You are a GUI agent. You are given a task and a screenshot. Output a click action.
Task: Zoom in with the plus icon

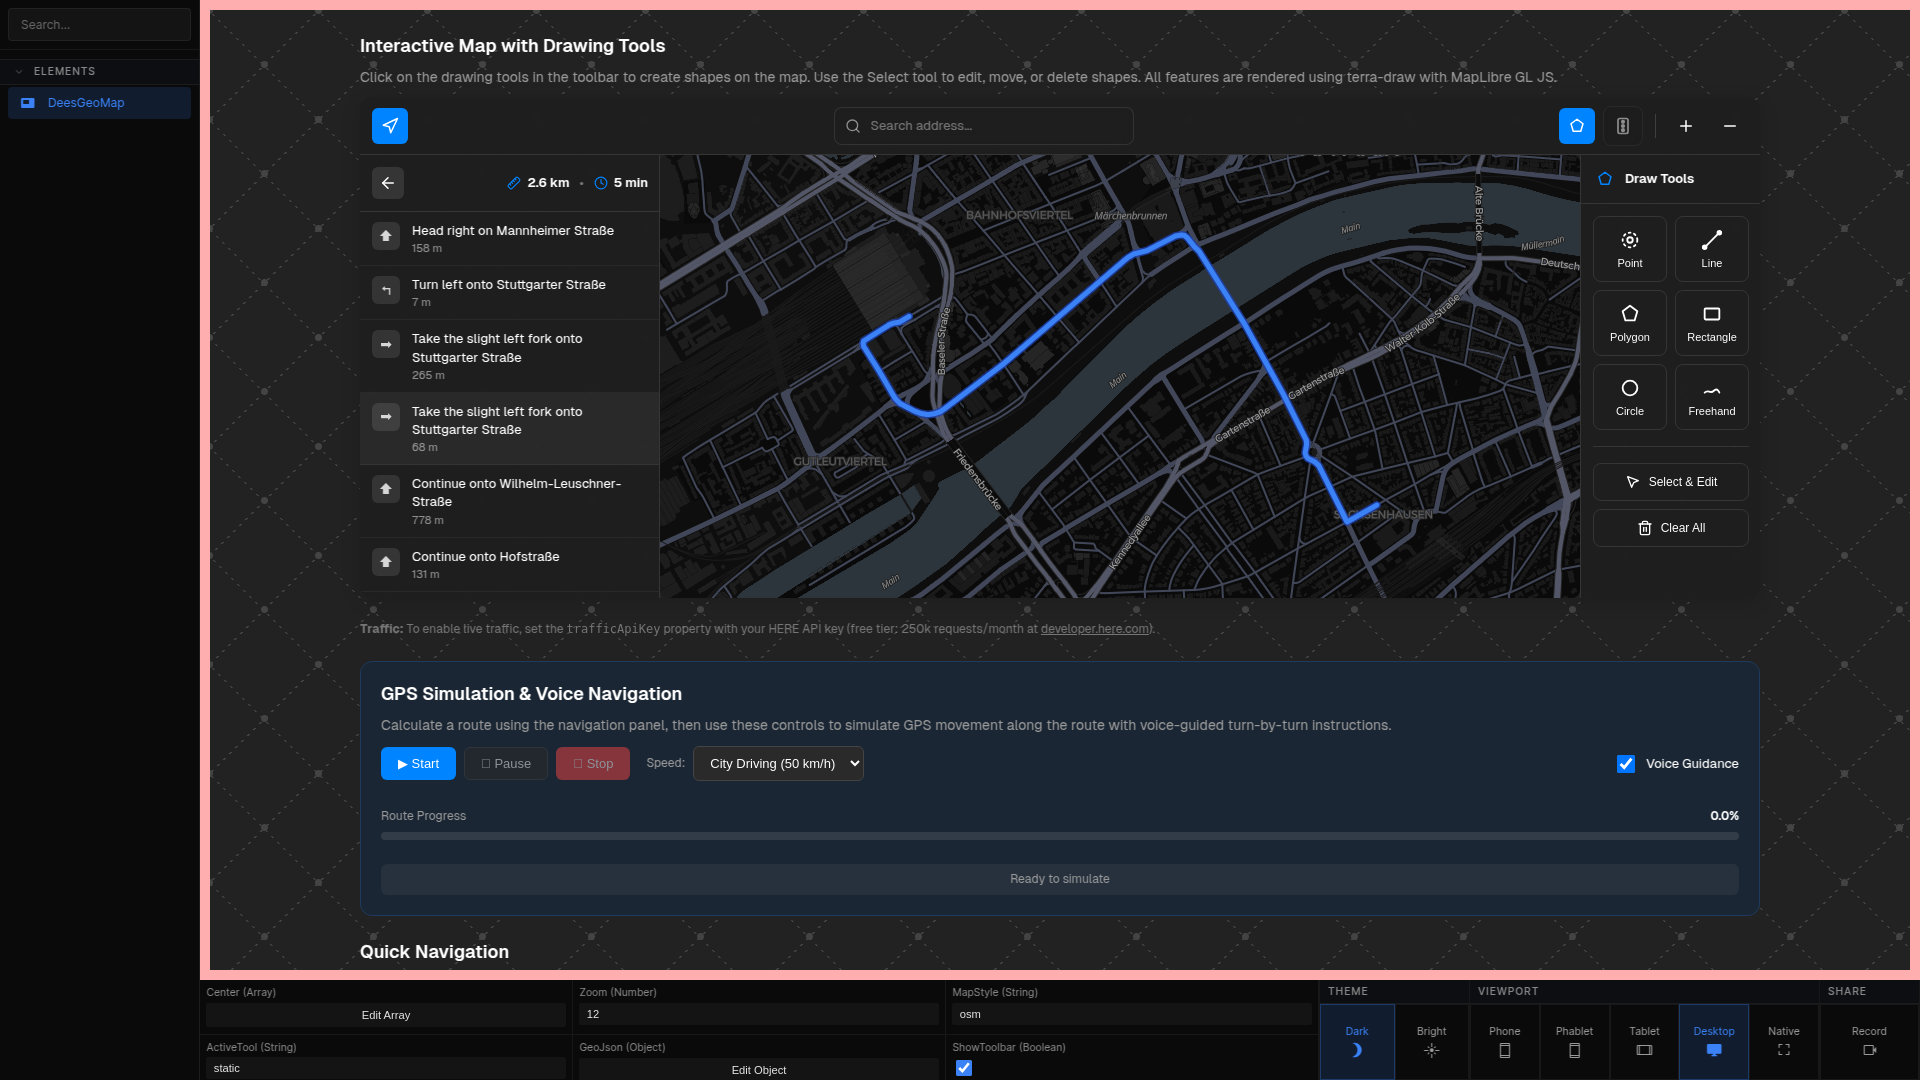pyautogui.click(x=1686, y=126)
